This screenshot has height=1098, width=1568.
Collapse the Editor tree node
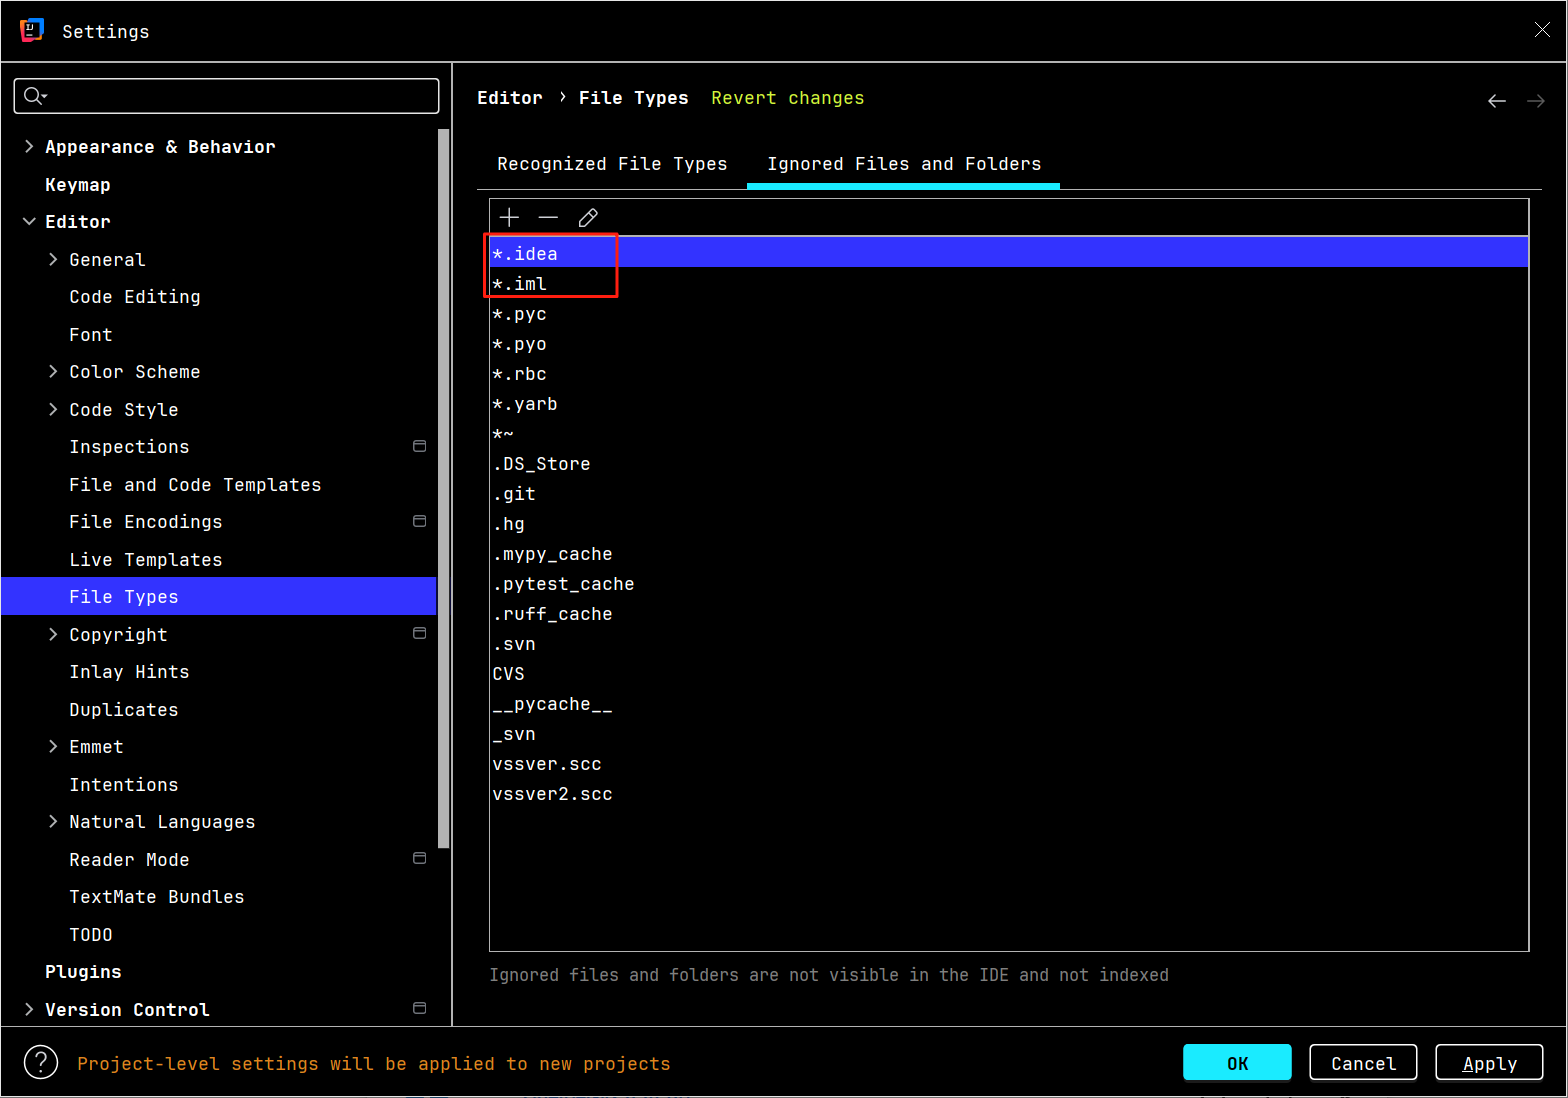(29, 222)
